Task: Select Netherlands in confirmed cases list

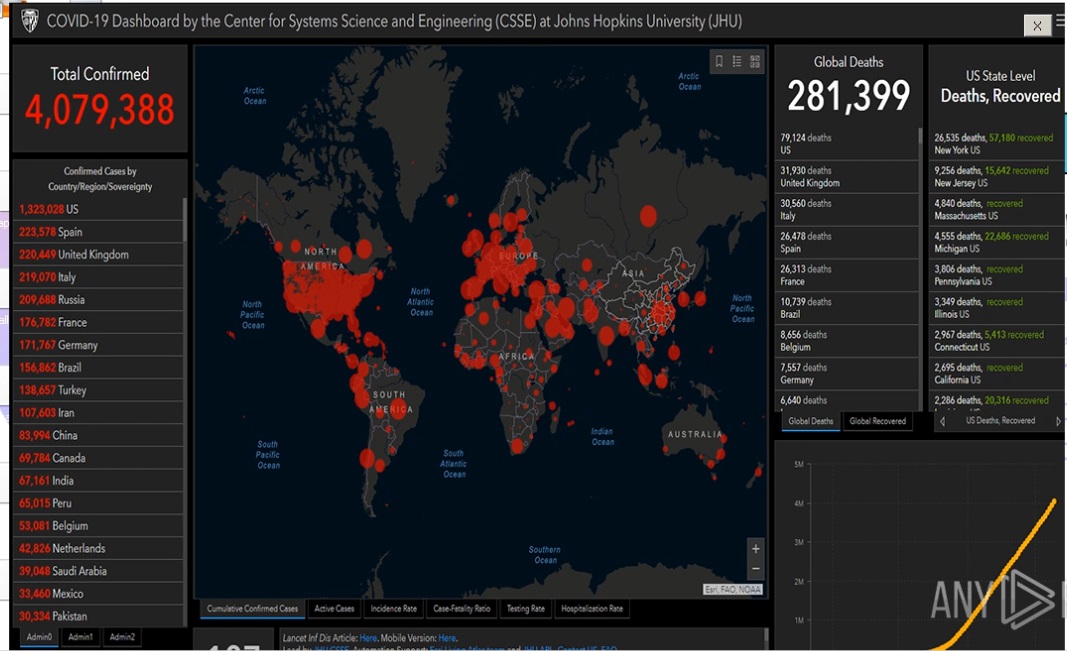Action: (98, 548)
